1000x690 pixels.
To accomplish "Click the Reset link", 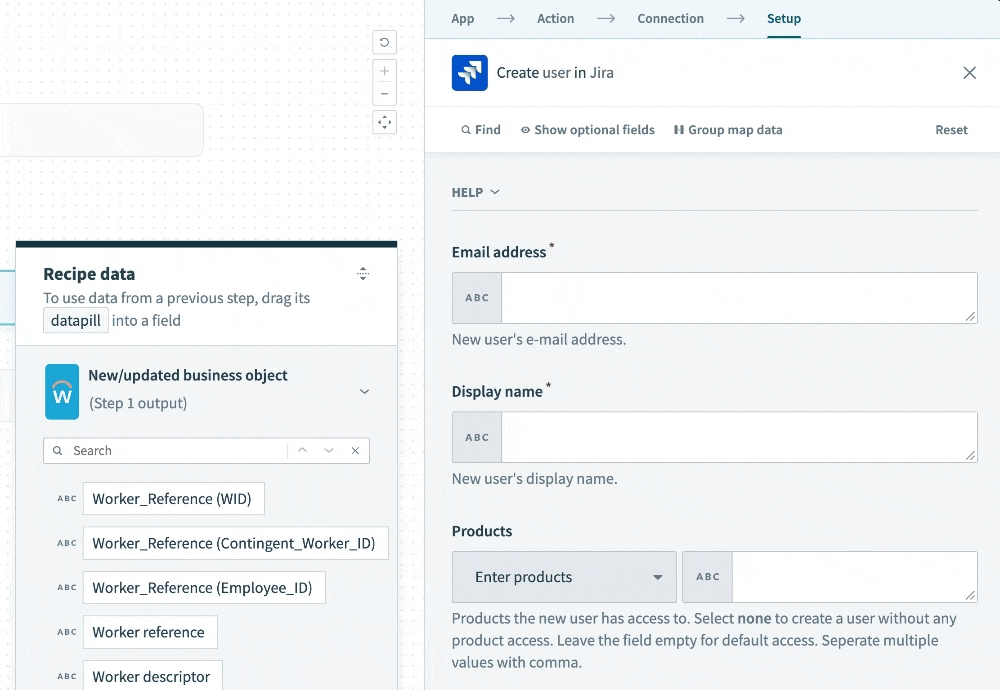I will pos(951,130).
